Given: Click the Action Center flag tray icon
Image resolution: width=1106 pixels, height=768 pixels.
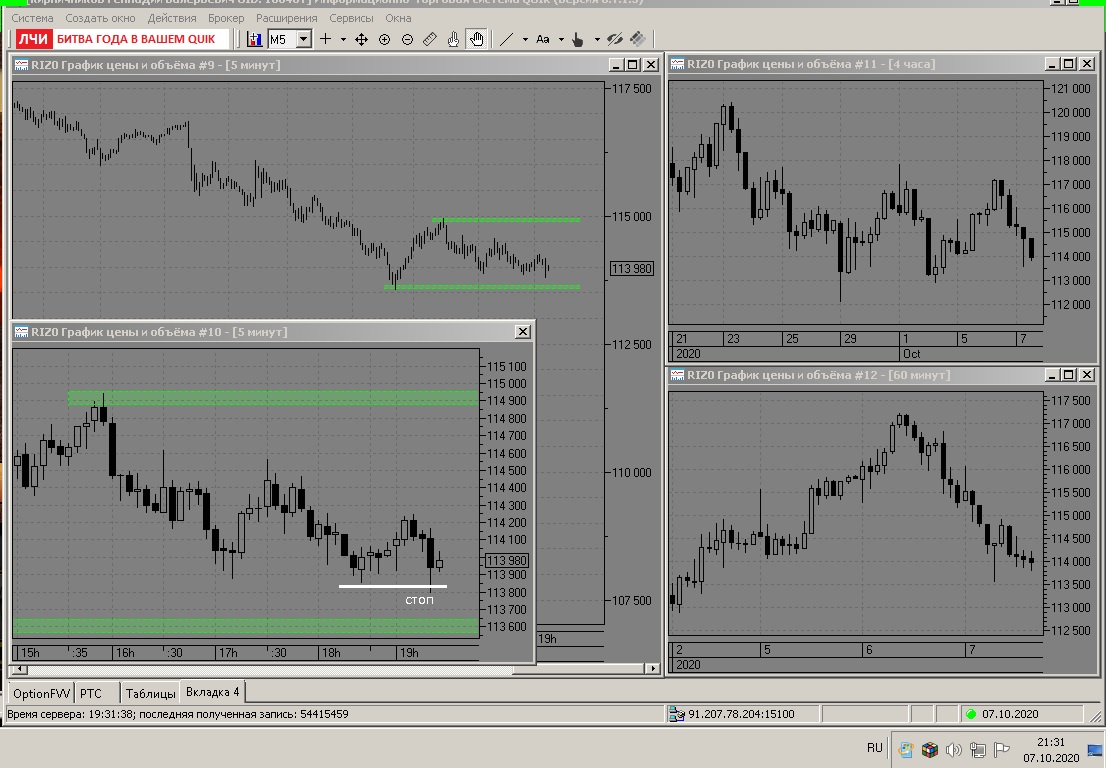Looking at the screenshot, I should (x=1002, y=750).
